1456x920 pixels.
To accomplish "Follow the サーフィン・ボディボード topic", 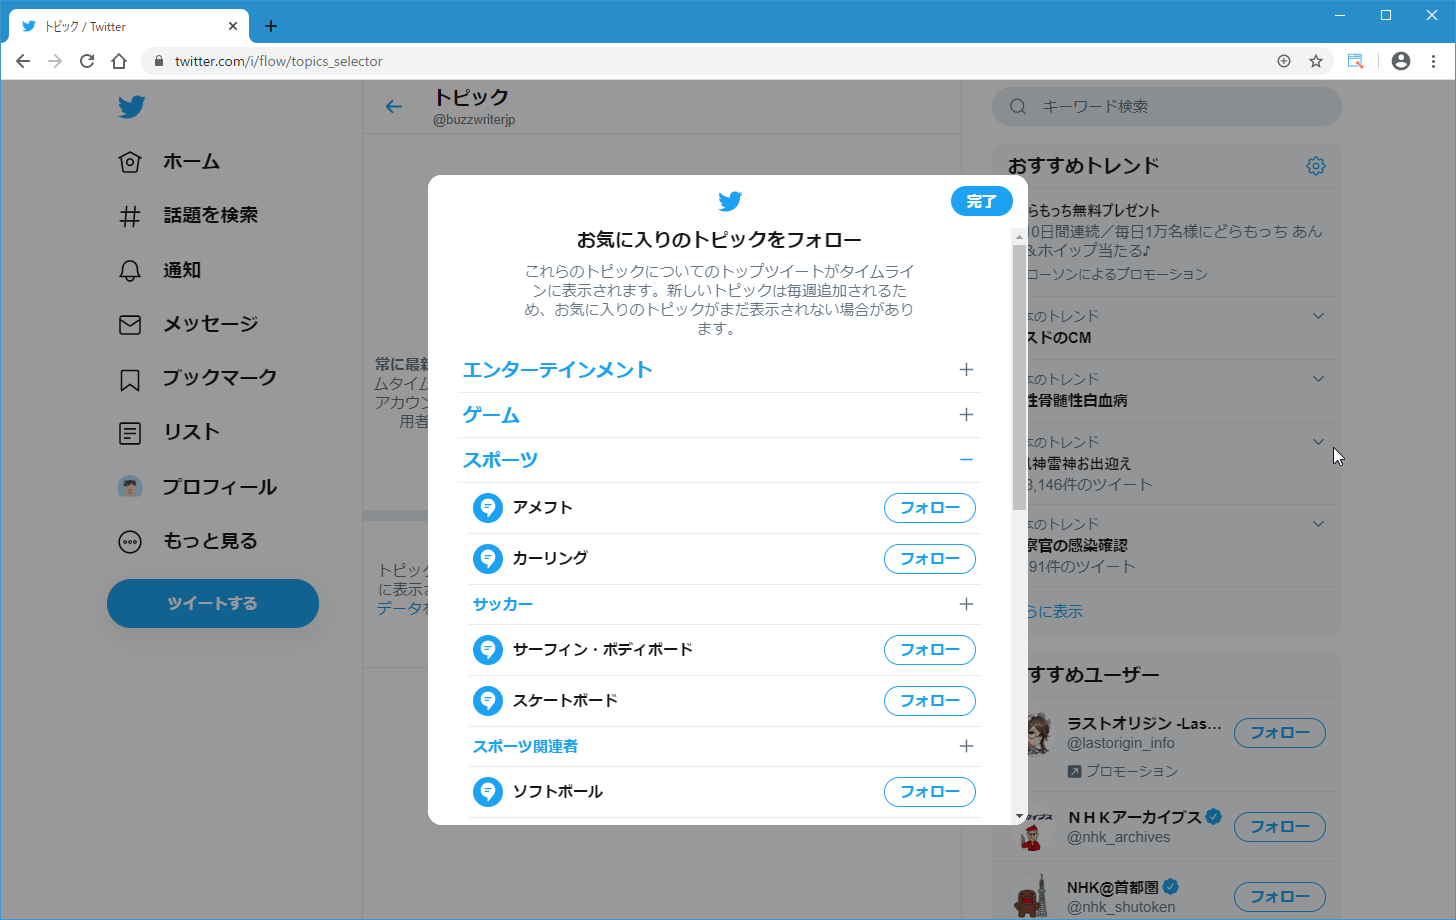I will (x=929, y=649).
